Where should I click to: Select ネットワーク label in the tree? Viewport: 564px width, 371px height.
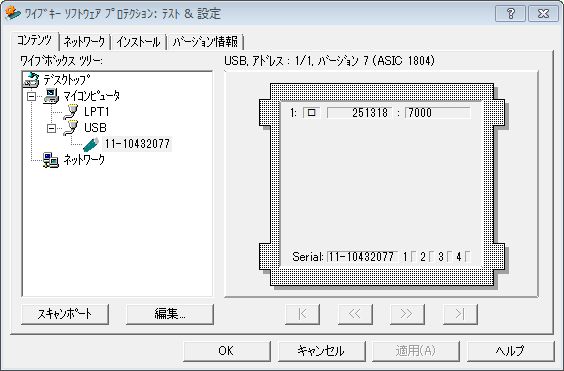(84, 160)
